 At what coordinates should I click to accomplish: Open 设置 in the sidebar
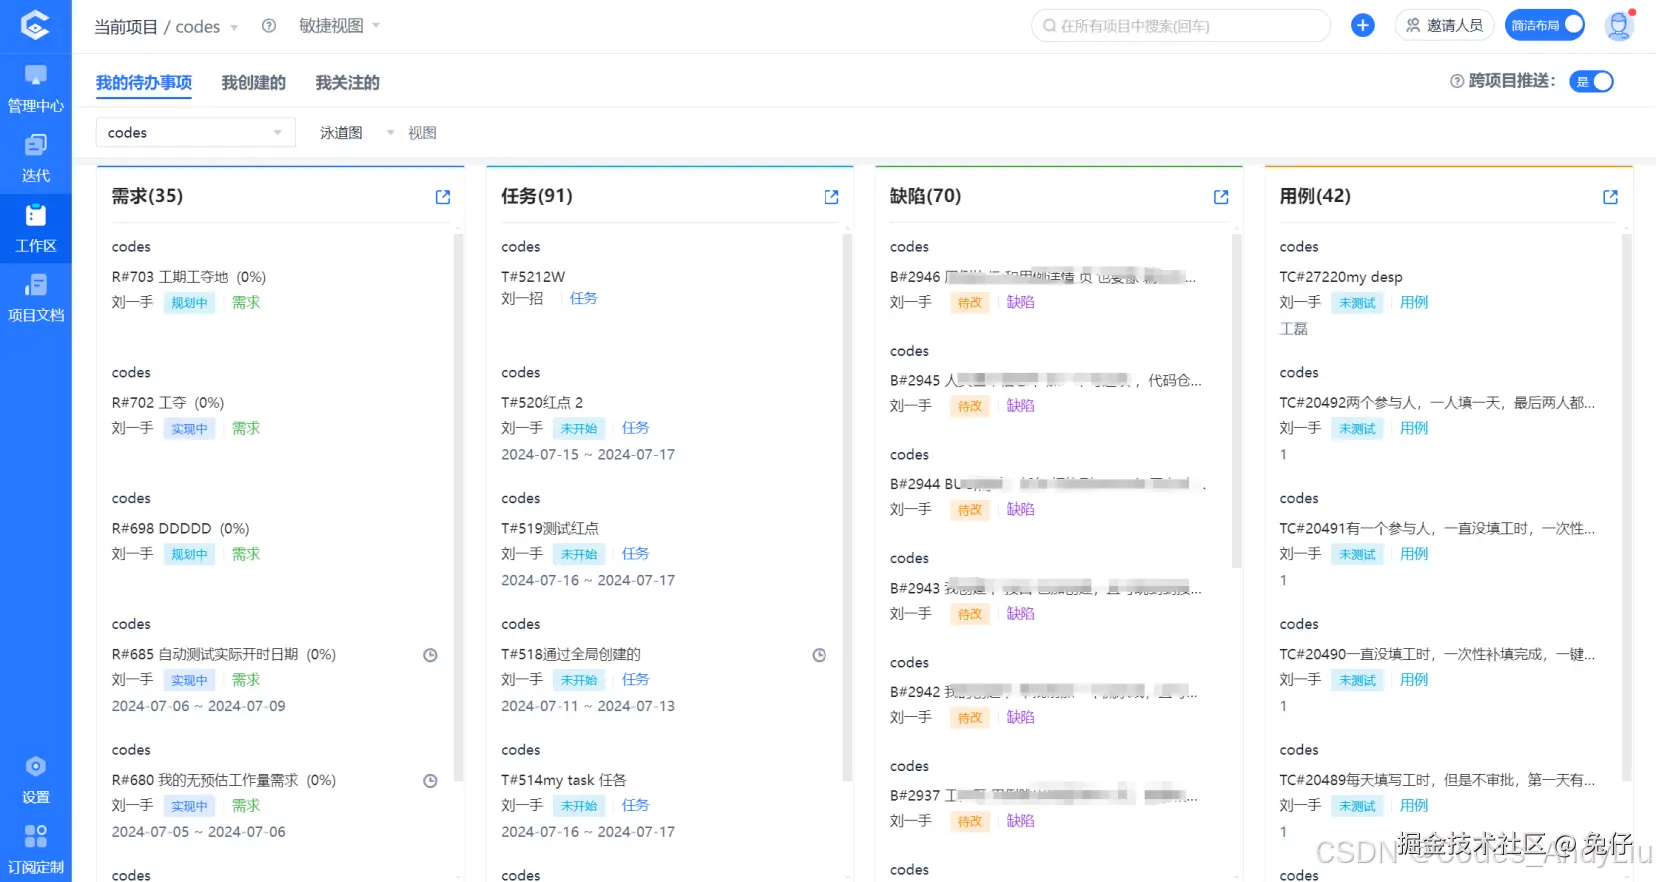[36, 780]
